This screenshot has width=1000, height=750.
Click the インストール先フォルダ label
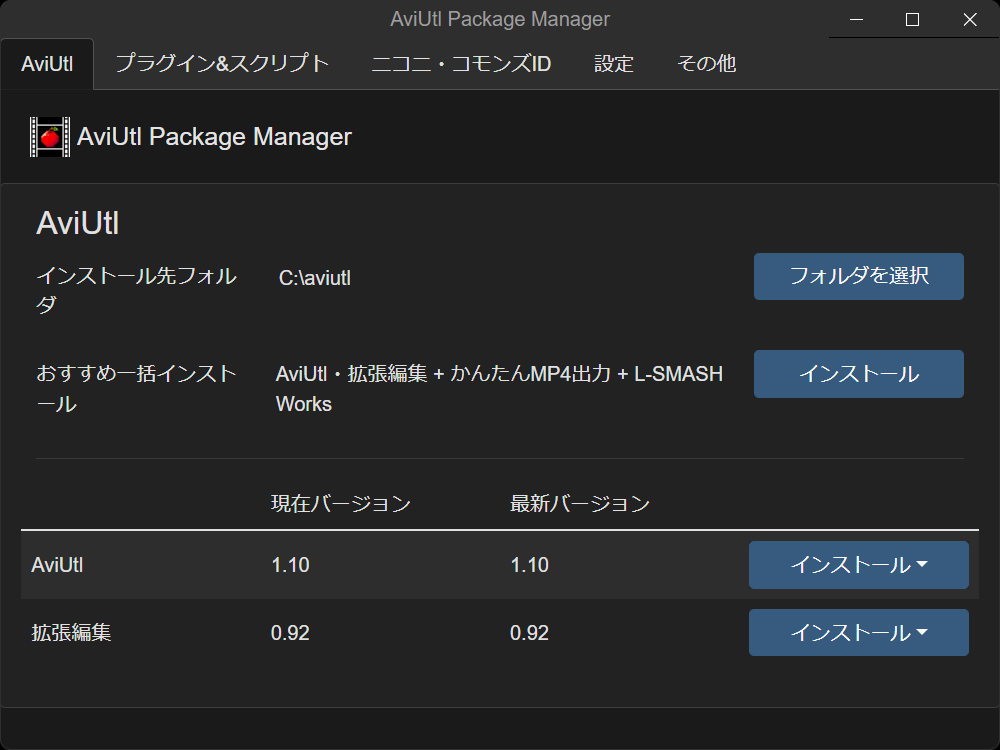[x=136, y=290]
